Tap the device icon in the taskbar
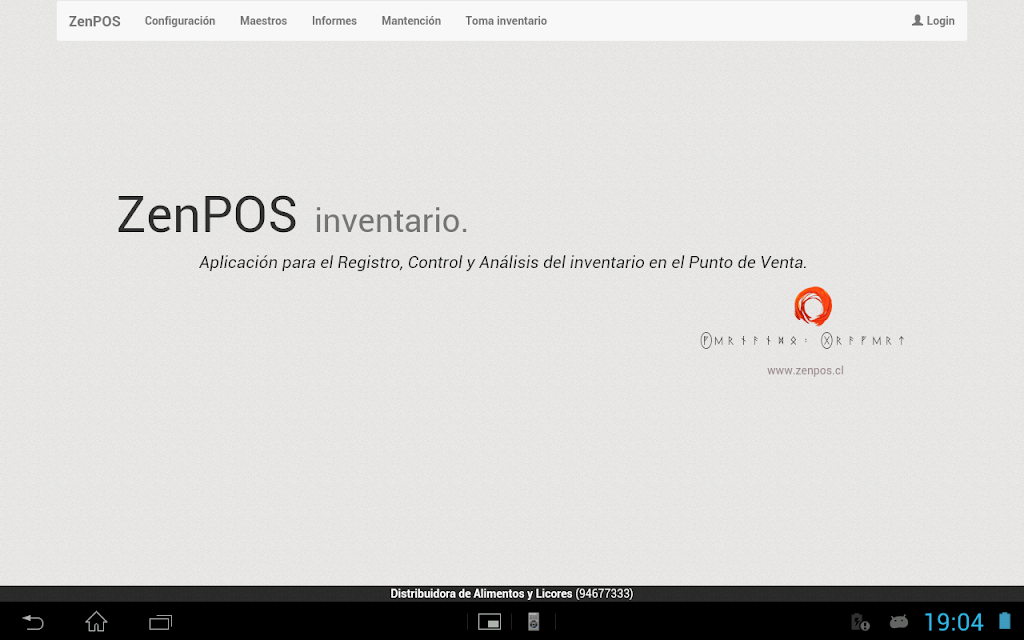 coord(534,622)
